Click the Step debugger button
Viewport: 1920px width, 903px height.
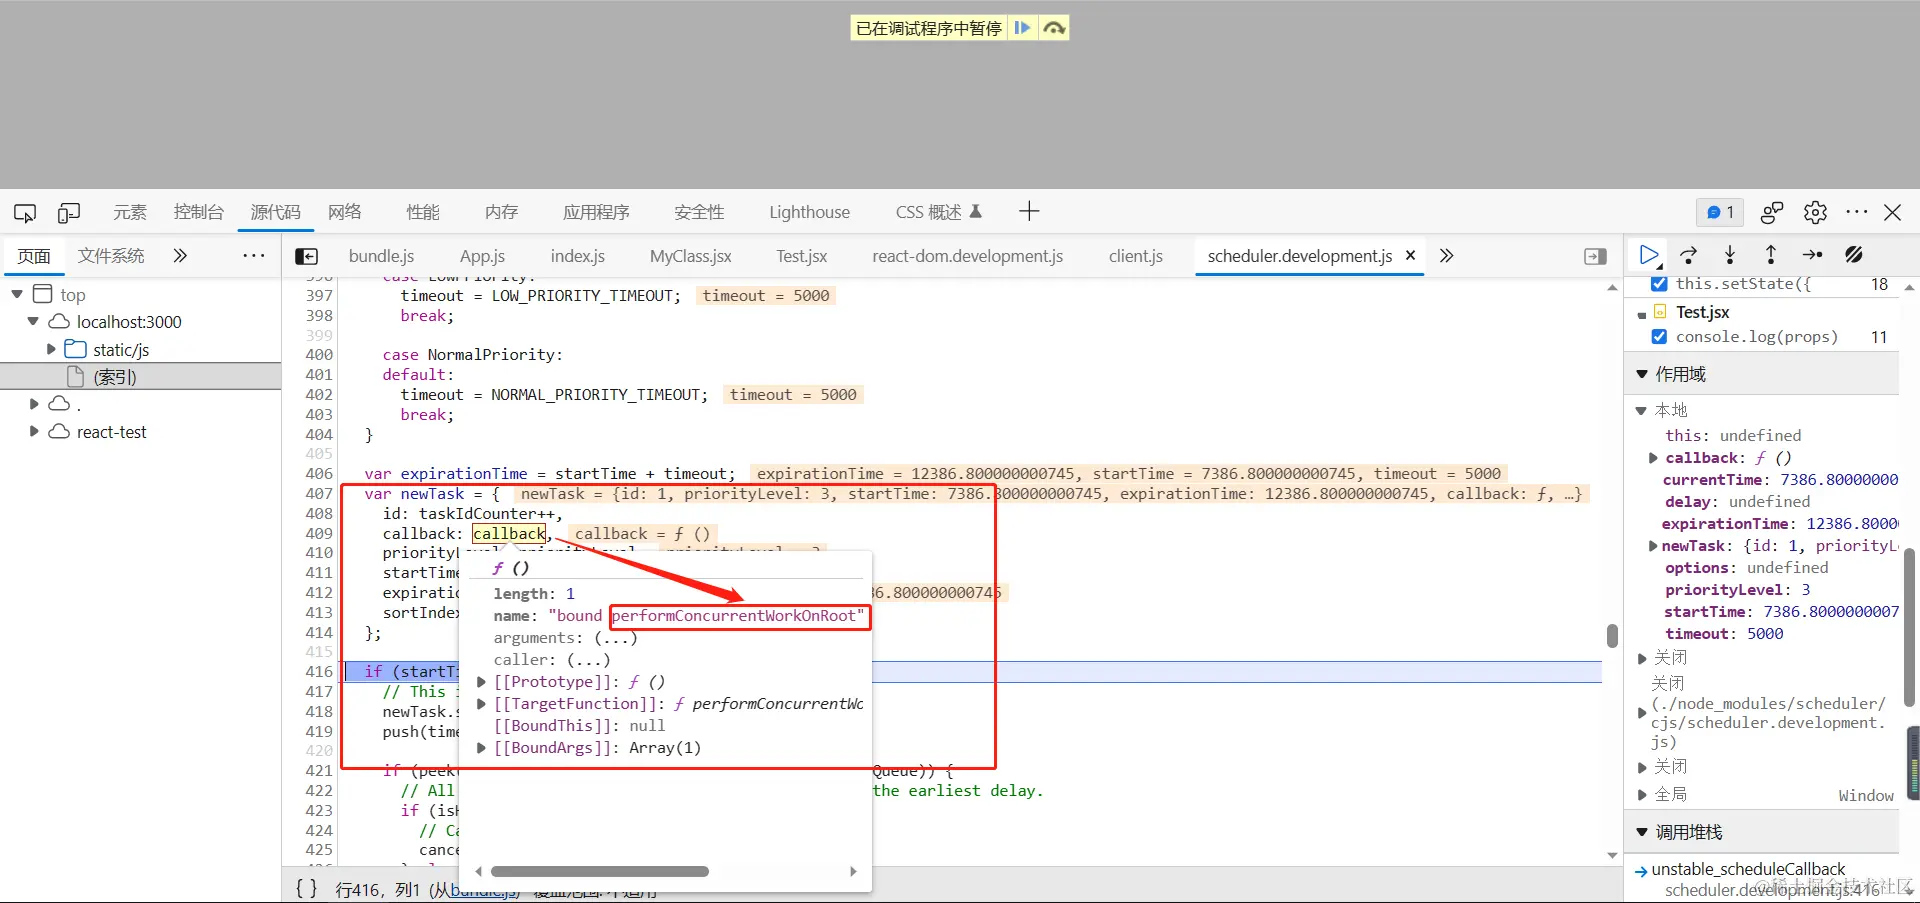click(x=1812, y=255)
